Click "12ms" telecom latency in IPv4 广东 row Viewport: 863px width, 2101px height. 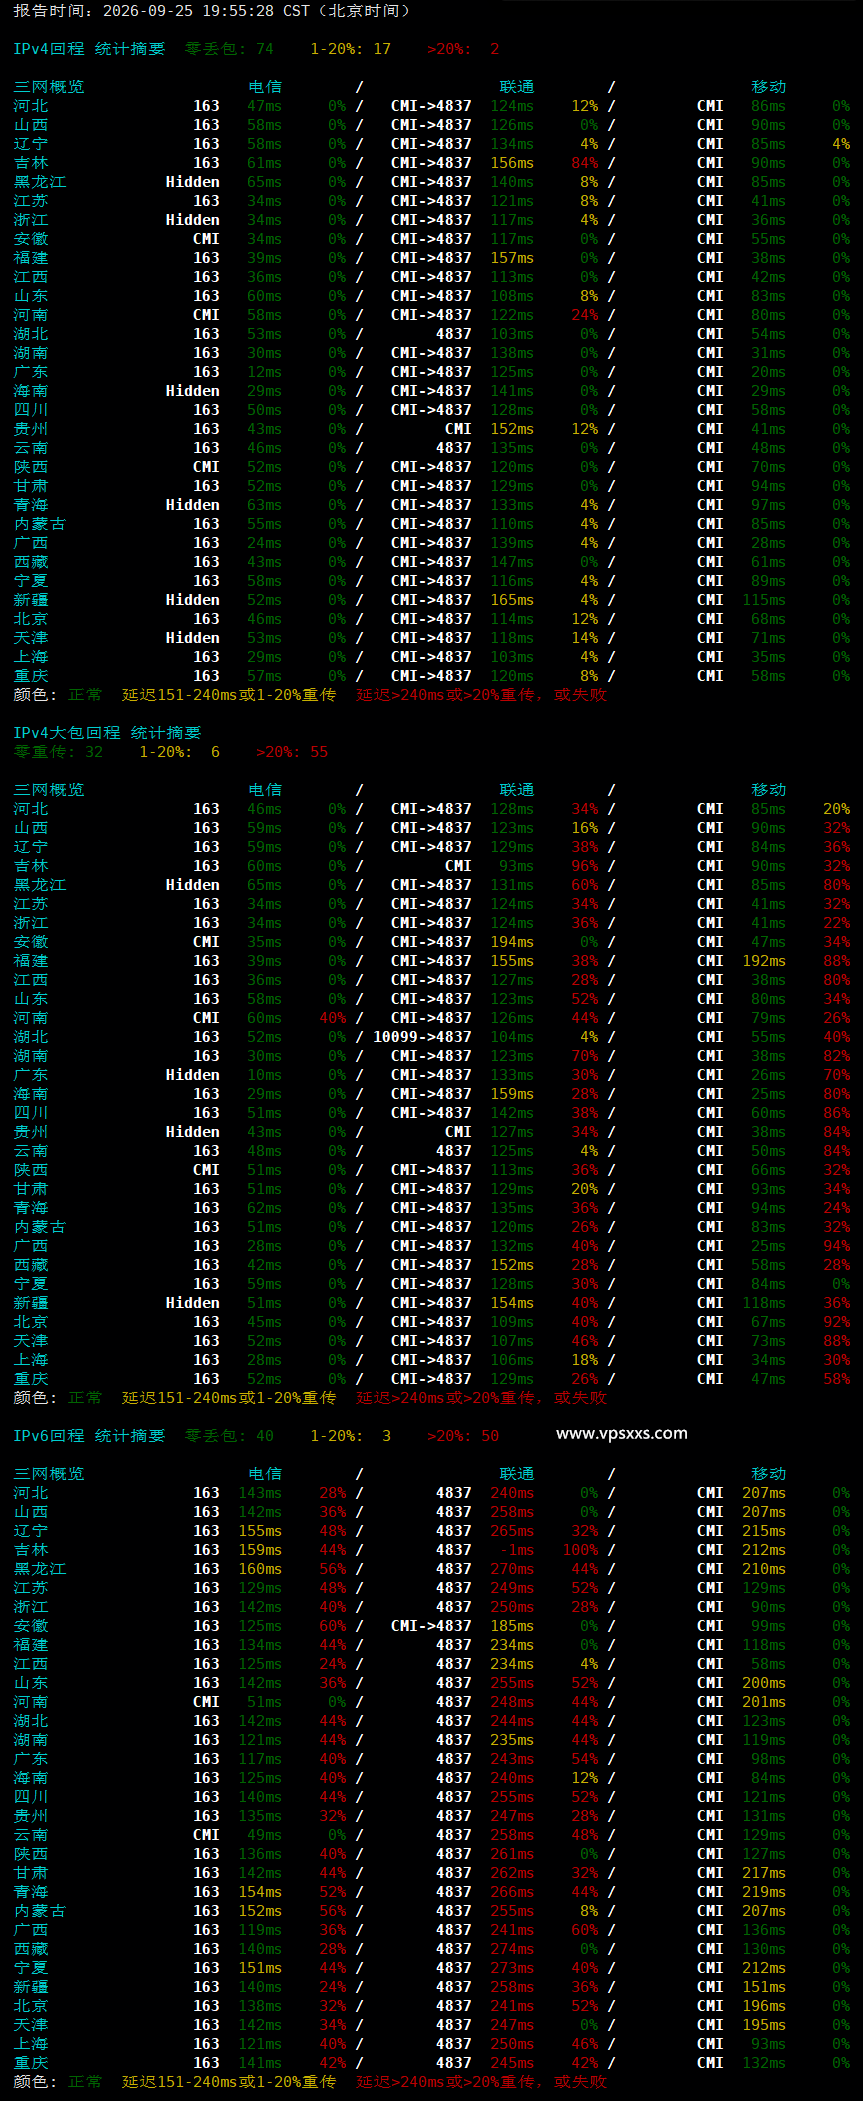264,372
